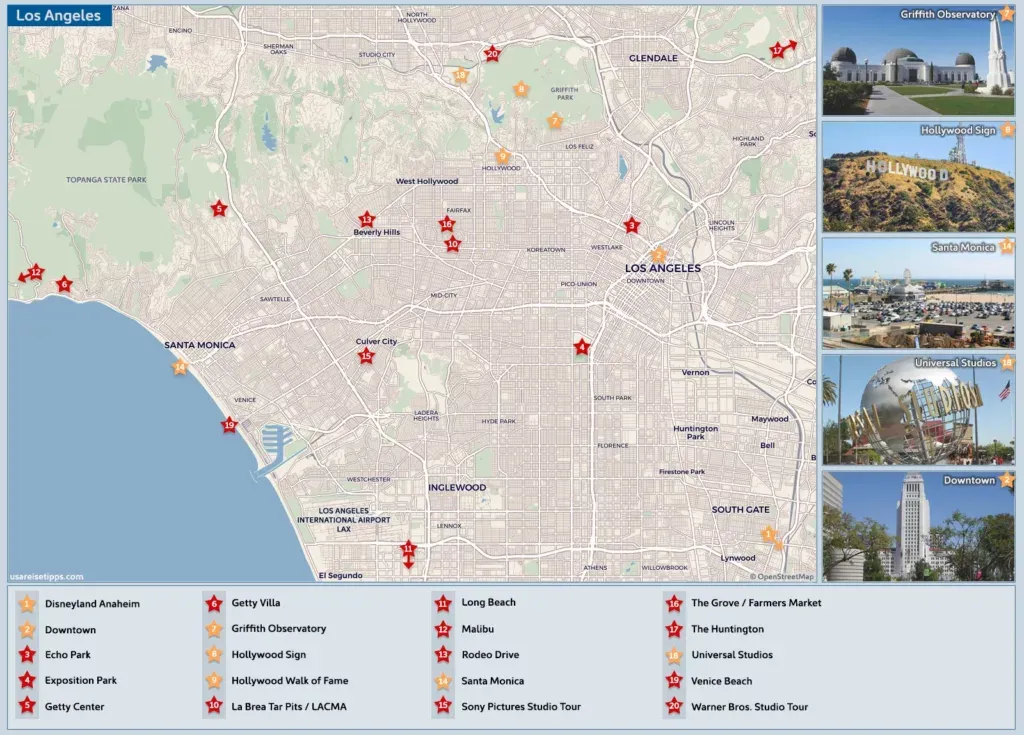Click the Universal Studios globe photo
The height and width of the screenshot is (735, 1024).
tap(918, 408)
